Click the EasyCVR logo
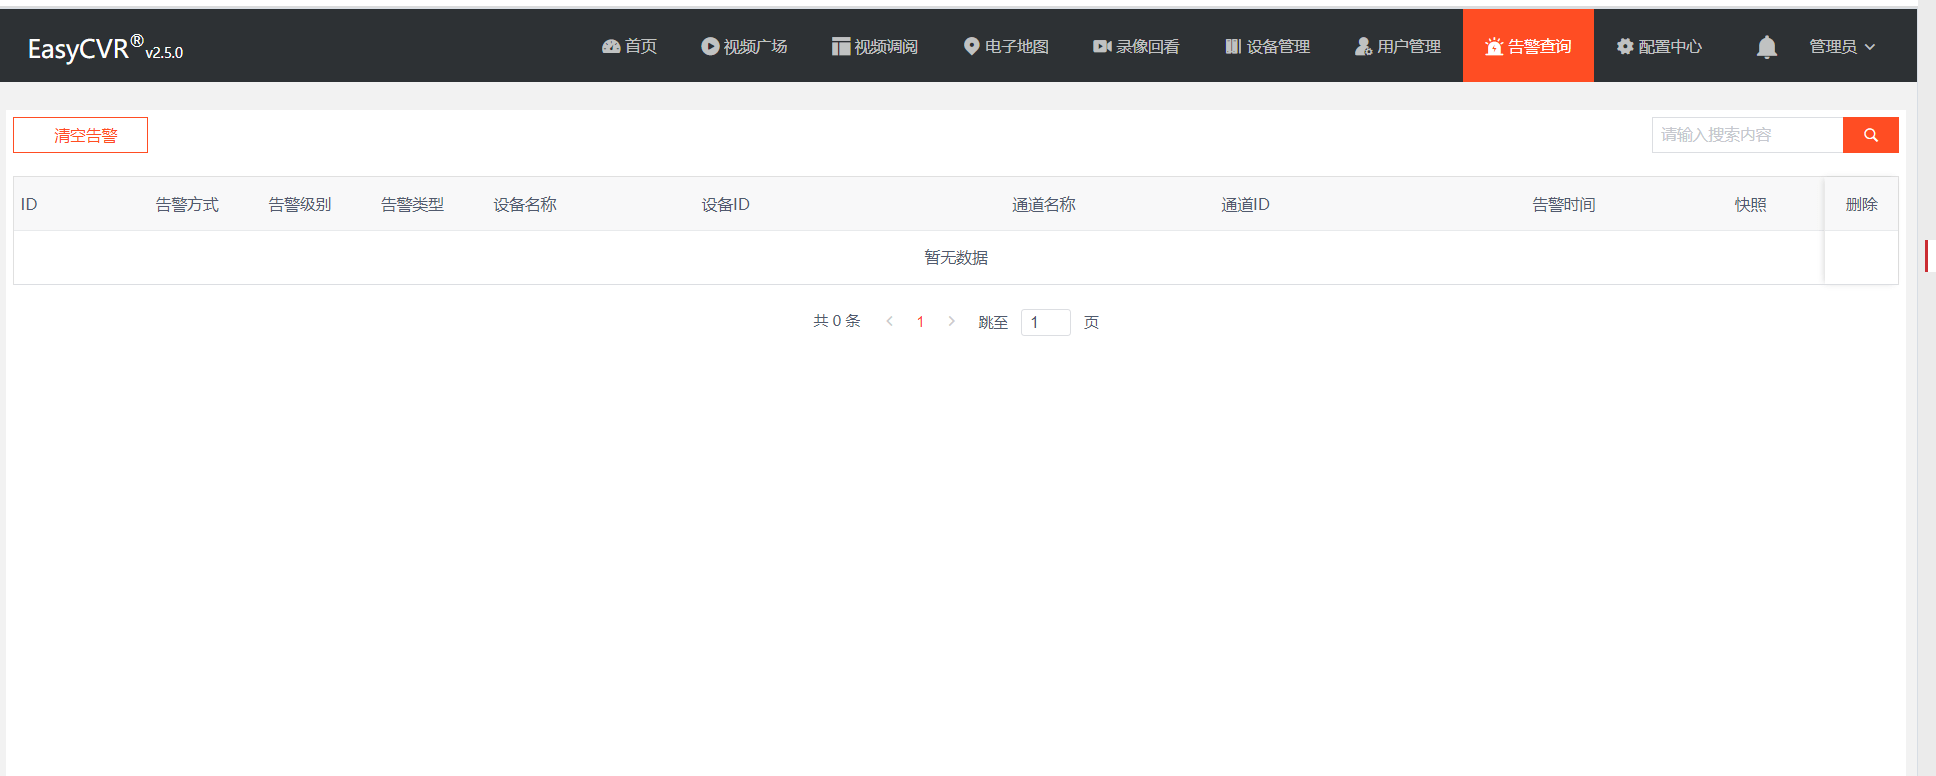Viewport: 1936px width, 776px height. (105, 48)
